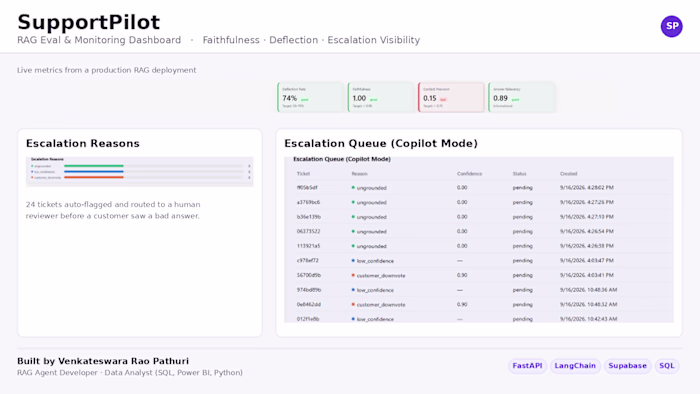
Task: Click the RAG Eval & Monitoring Dashboard subtitle
Action: coord(99,40)
